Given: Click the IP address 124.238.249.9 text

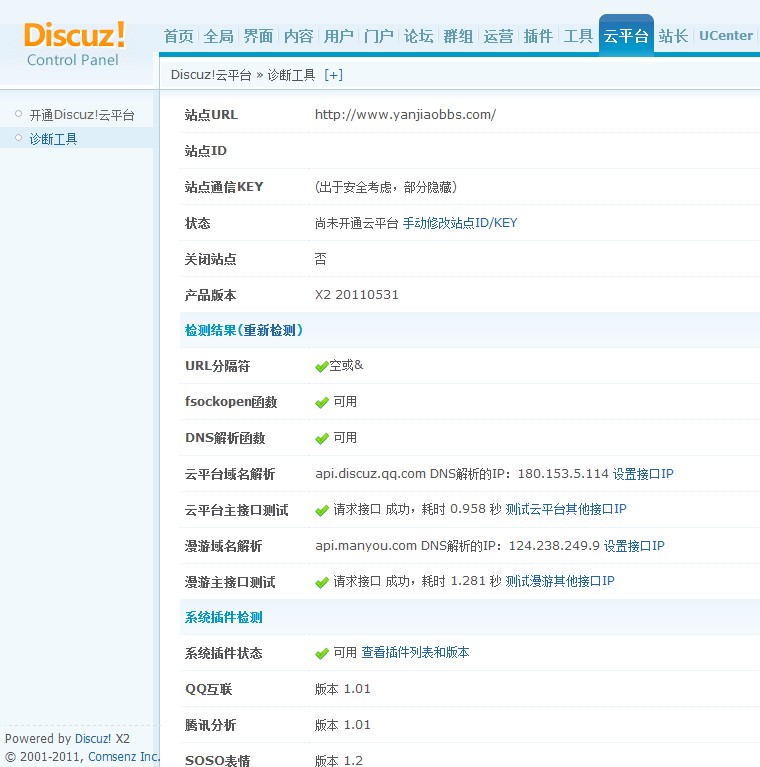Looking at the screenshot, I should (554, 545).
